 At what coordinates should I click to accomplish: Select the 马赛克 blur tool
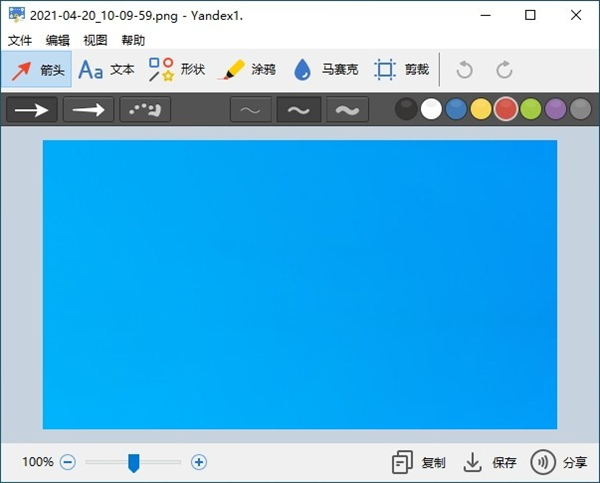(x=325, y=70)
